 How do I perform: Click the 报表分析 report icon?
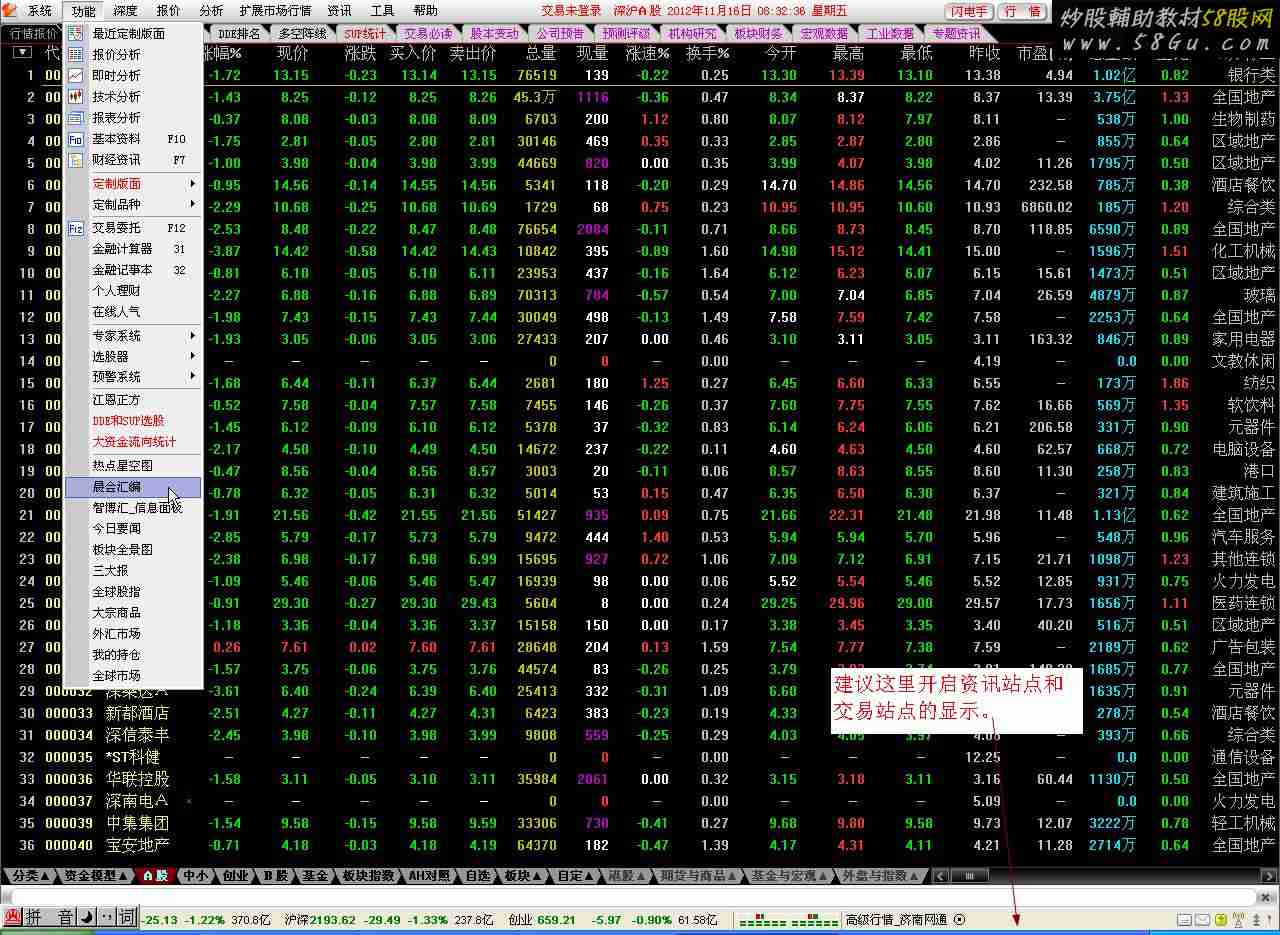click(x=76, y=118)
